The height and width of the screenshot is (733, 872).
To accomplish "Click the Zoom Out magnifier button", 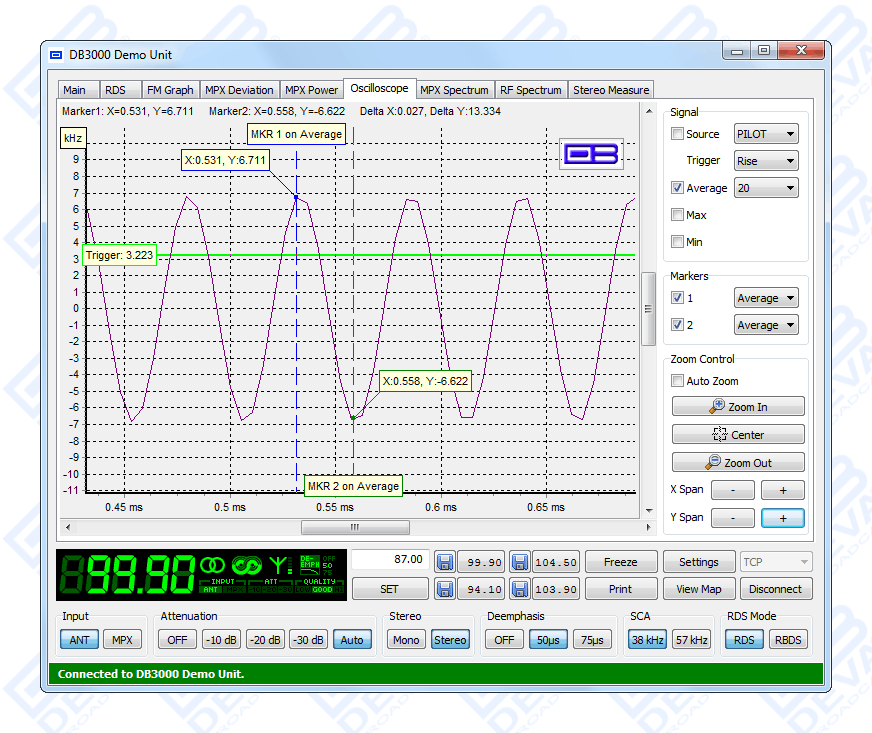I will click(738, 463).
